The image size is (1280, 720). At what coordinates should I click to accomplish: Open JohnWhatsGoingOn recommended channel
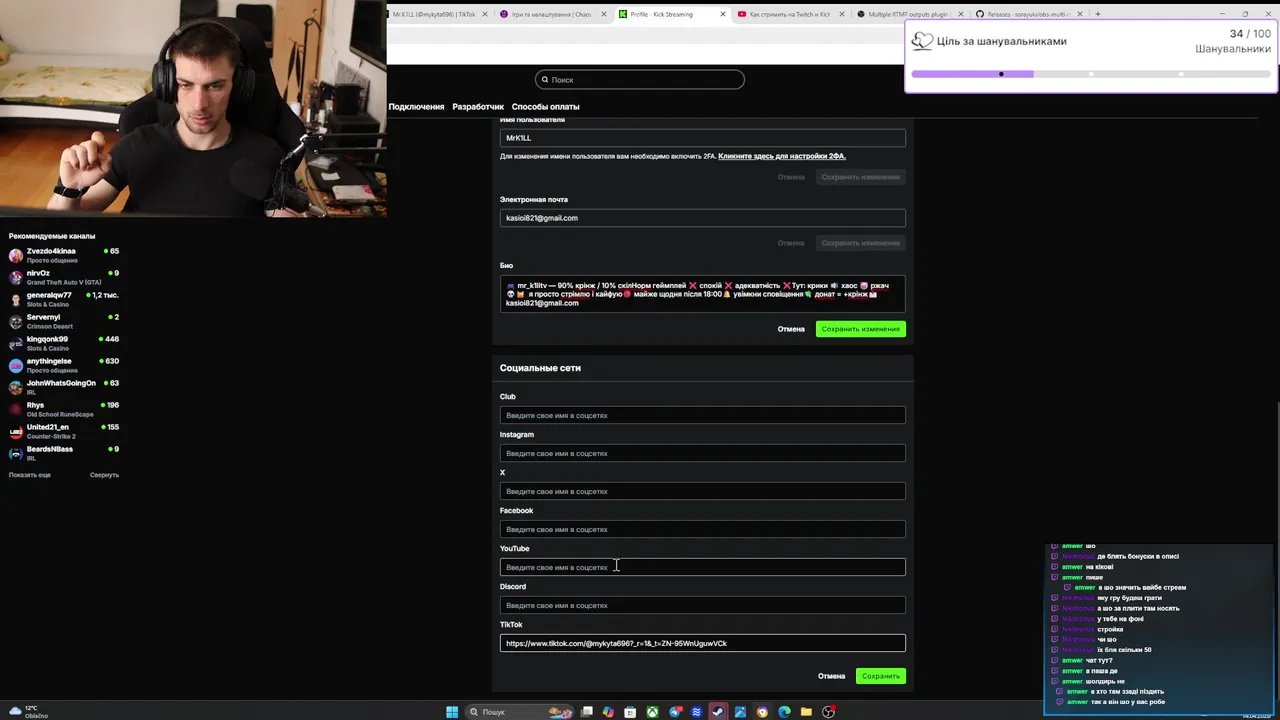point(64,387)
